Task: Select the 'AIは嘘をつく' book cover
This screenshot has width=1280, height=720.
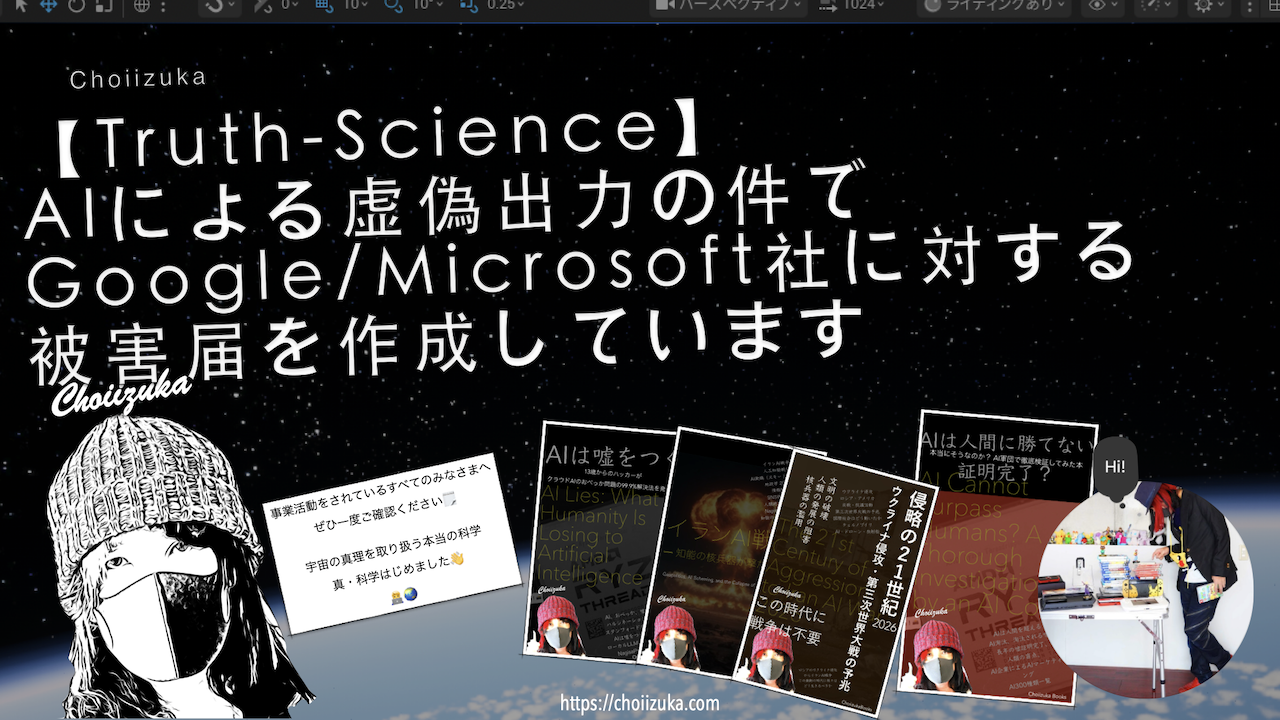Action: 598,540
